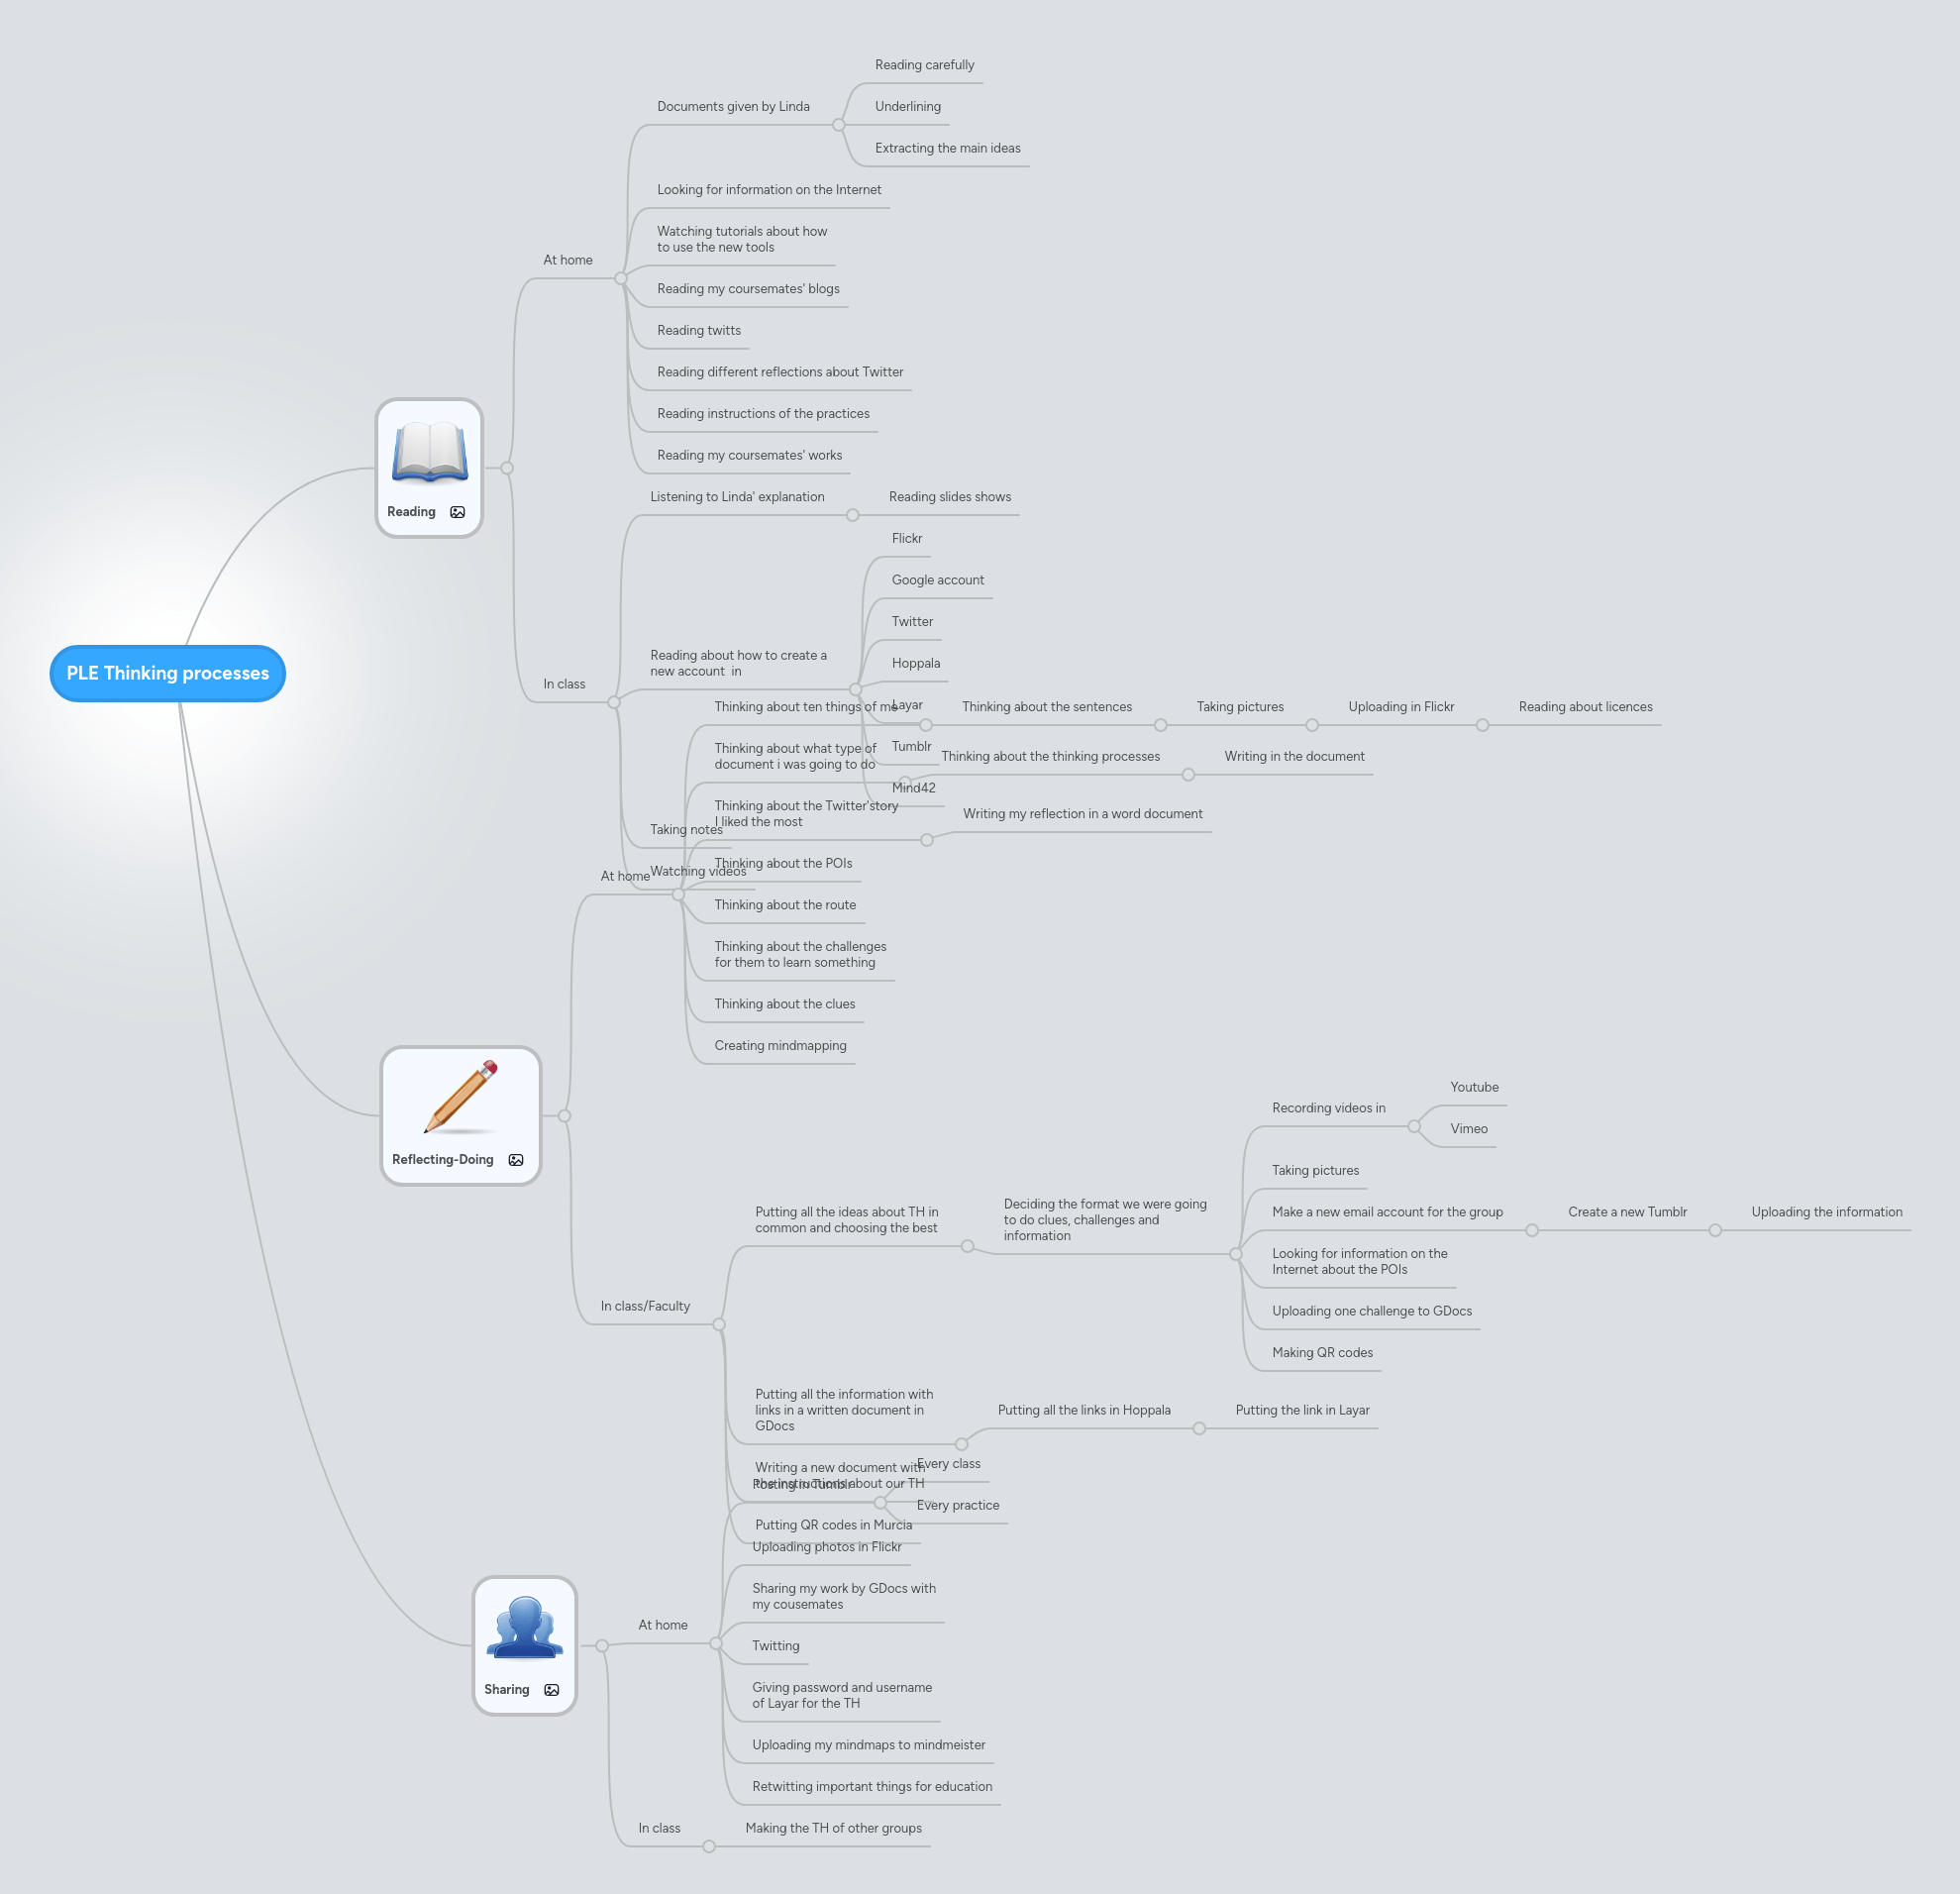The width and height of the screenshot is (1960, 1894).
Task: Select the "Creating mindmapping" node
Action: pyautogui.click(x=781, y=1045)
